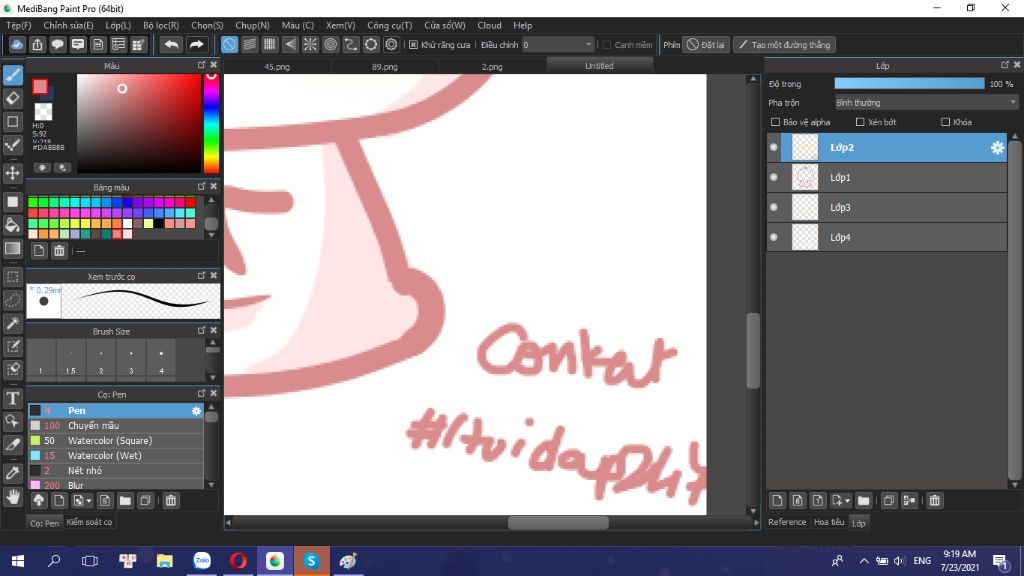
Task: Enable radial snap guide
Action: point(310,44)
